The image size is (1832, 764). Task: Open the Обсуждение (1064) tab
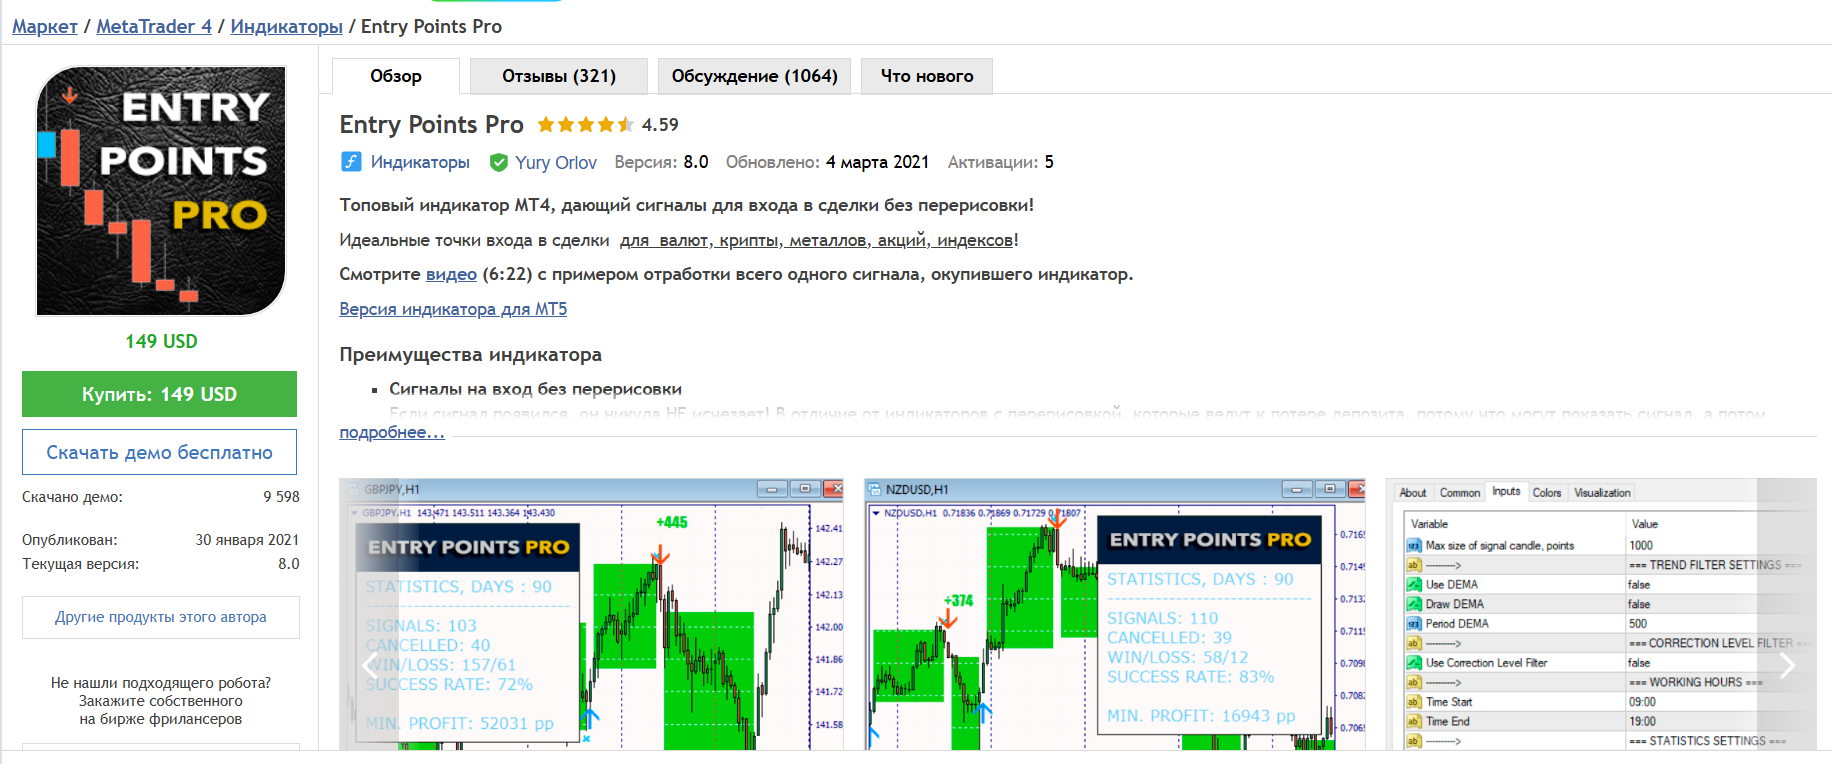click(x=755, y=76)
